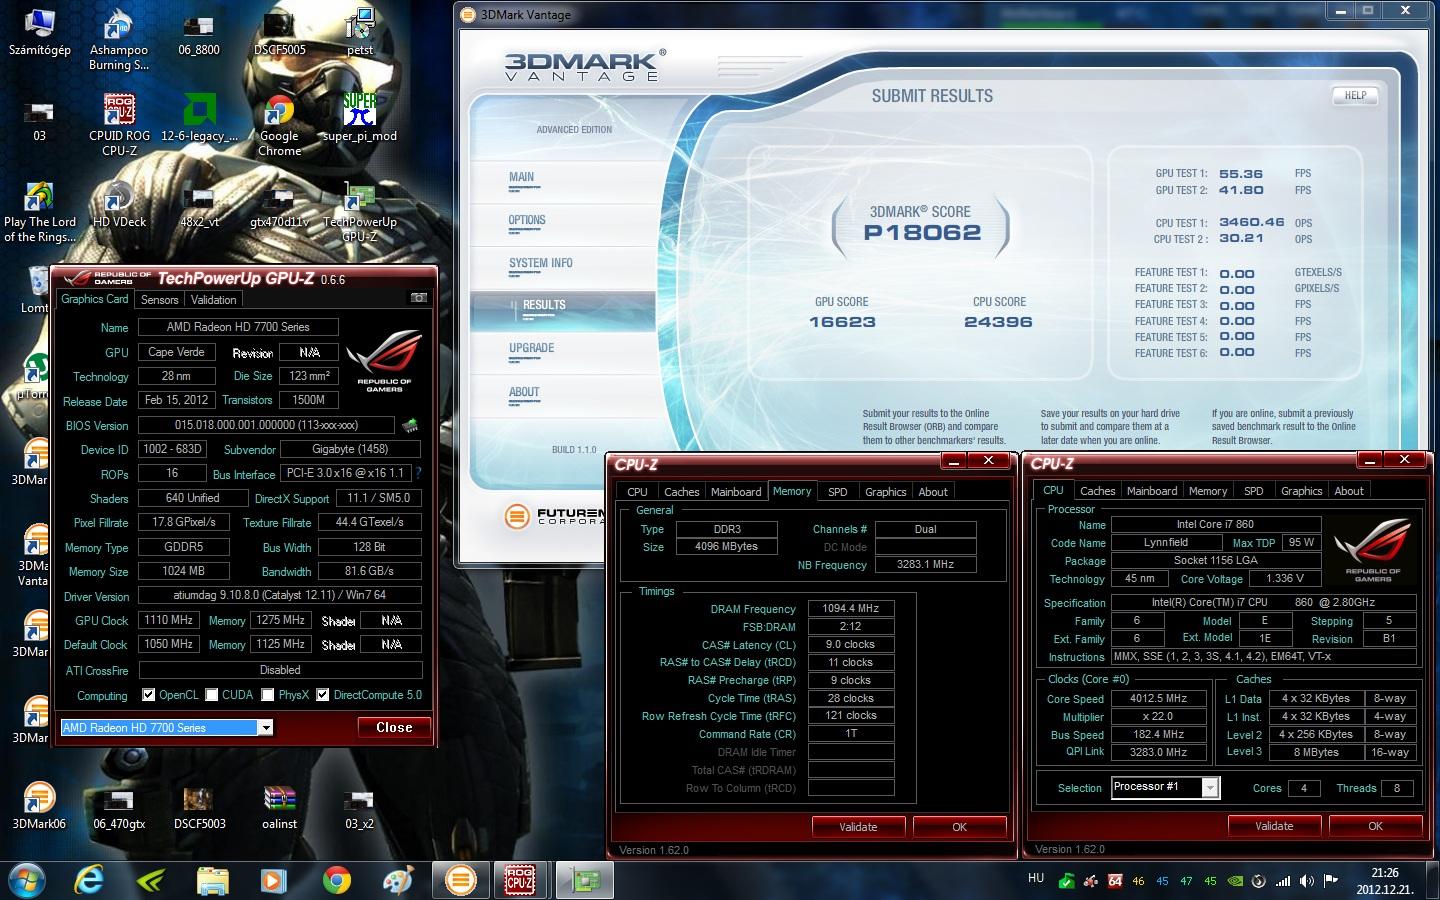This screenshot has height=900, width=1440.
Task: Click the HELP button in 3DMark Vantage
Action: [x=1355, y=96]
